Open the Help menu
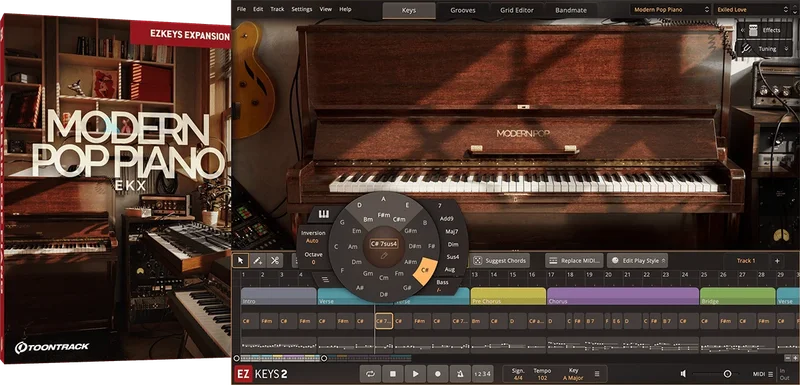Screen dimensions: 800x385 pos(345,9)
